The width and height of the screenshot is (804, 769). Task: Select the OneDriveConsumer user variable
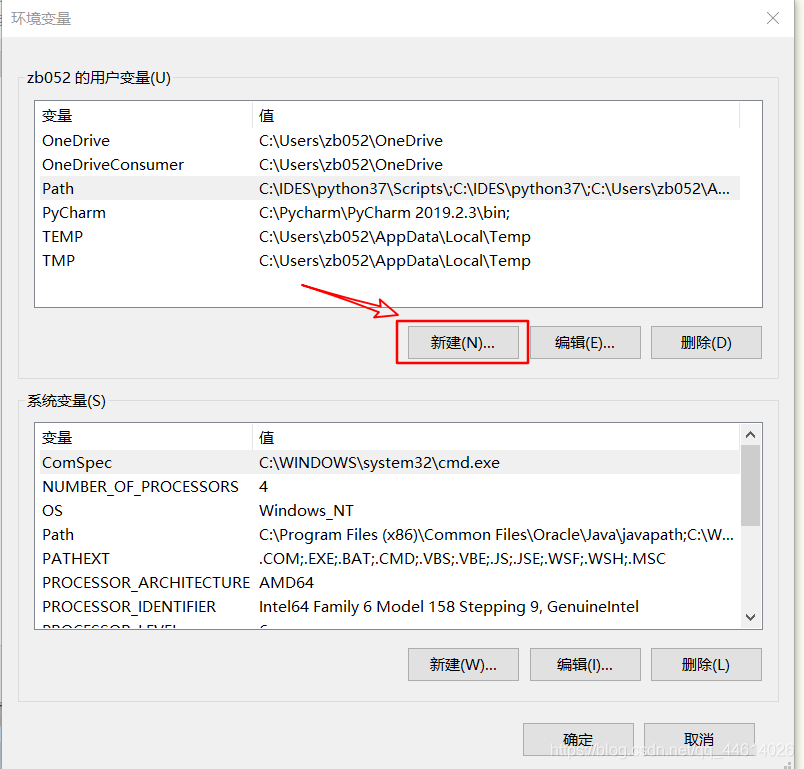point(390,165)
